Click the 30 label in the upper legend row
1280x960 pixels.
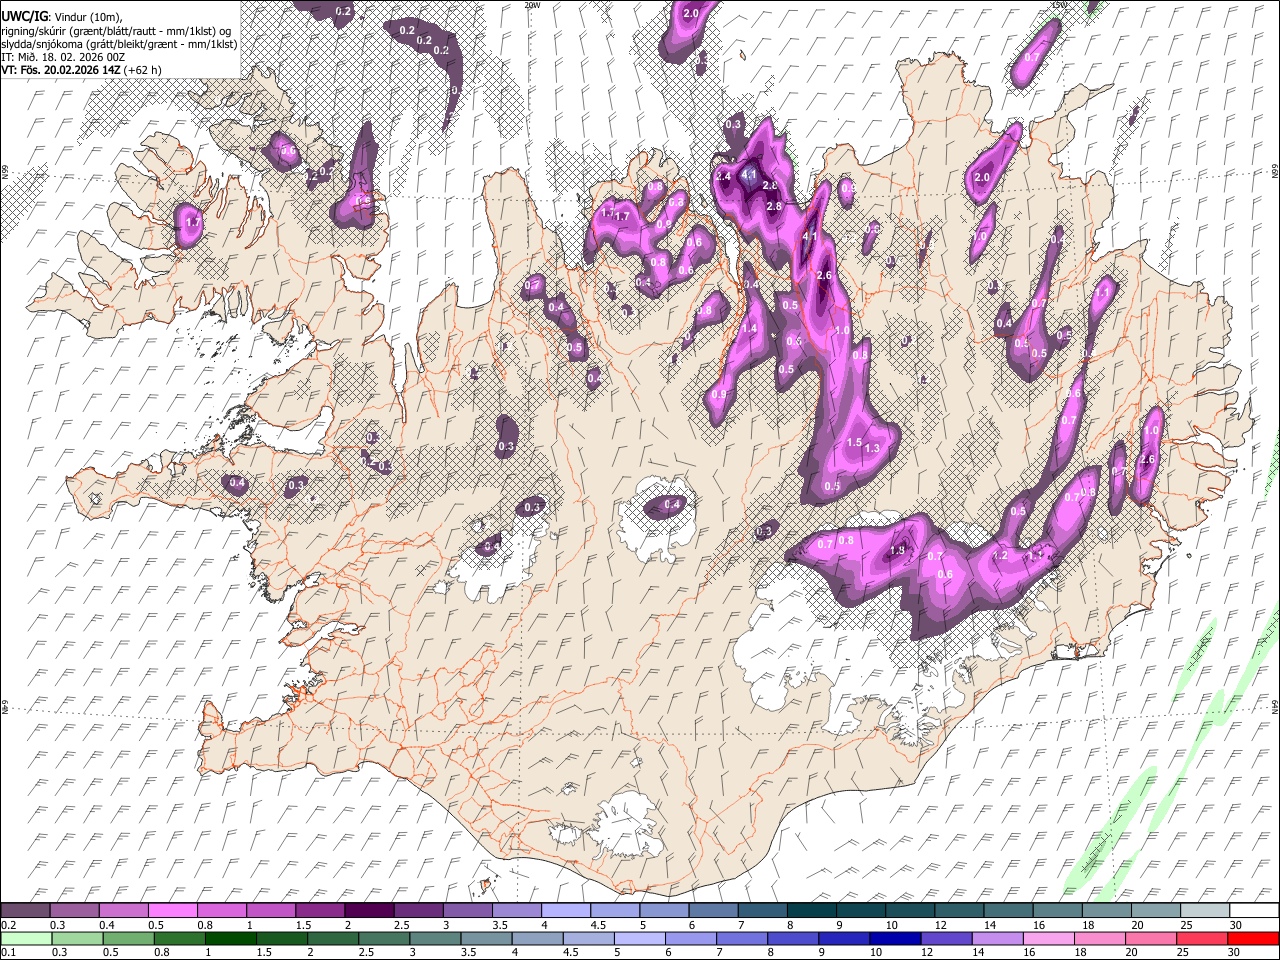coord(1236,925)
